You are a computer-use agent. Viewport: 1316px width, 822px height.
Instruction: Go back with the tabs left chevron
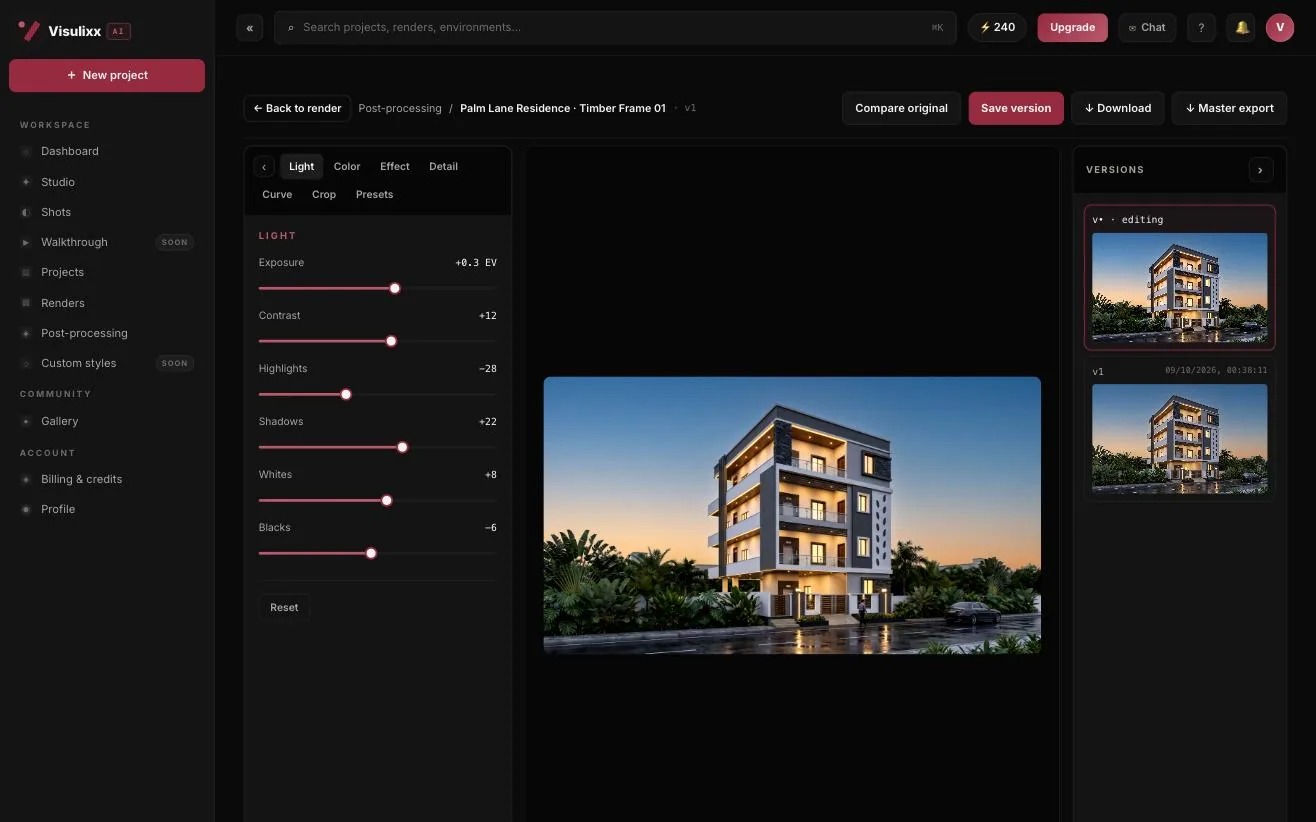point(264,167)
